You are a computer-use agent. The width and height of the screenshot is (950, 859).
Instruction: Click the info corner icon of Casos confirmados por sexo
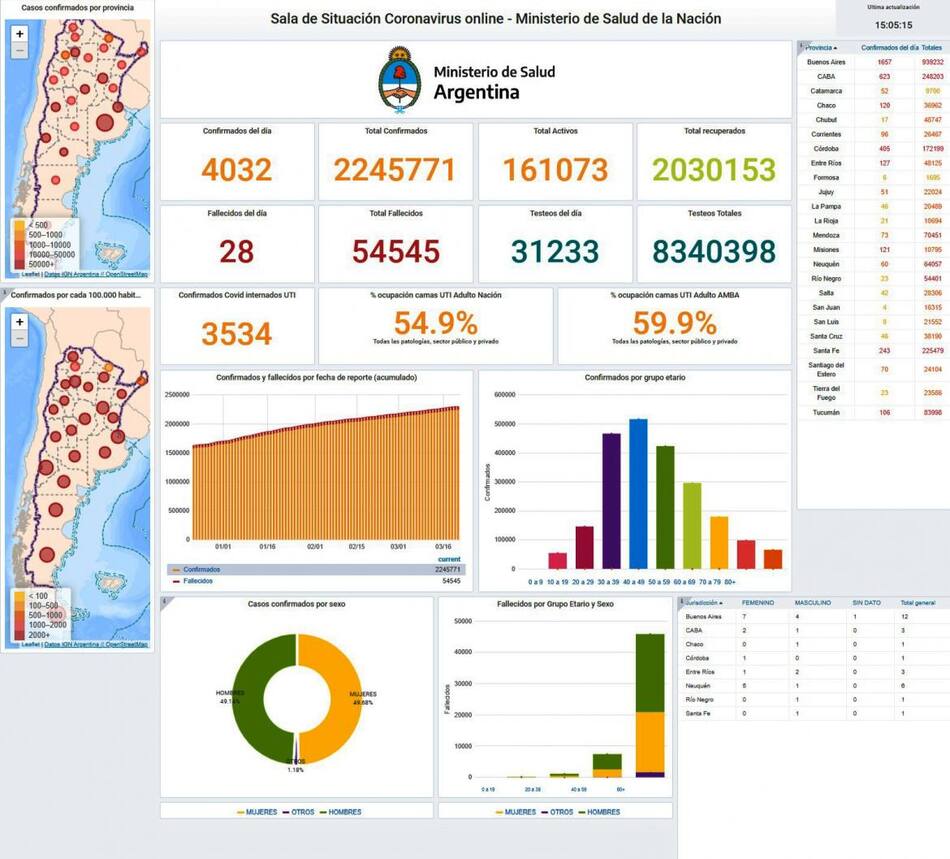pyautogui.click(x=164, y=601)
